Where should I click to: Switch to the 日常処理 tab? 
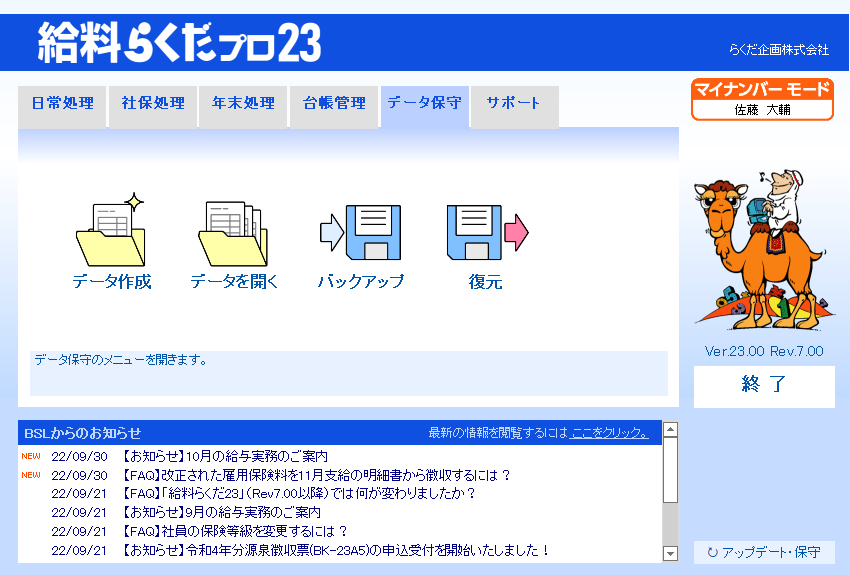[62, 106]
